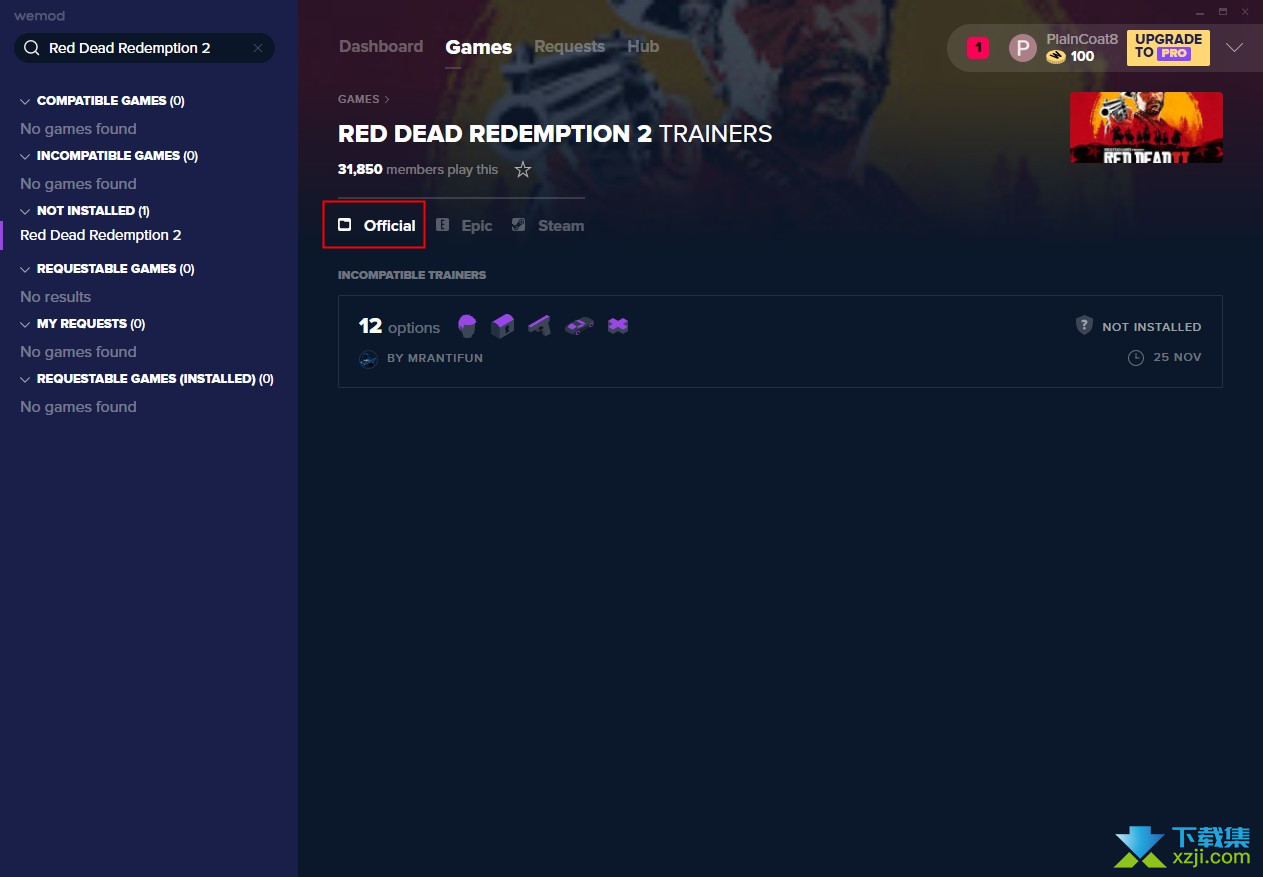The width and height of the screenshot is (1263, 877).
Task: Click the clock icon by 25 NOV
Action: click(1136, 357)
